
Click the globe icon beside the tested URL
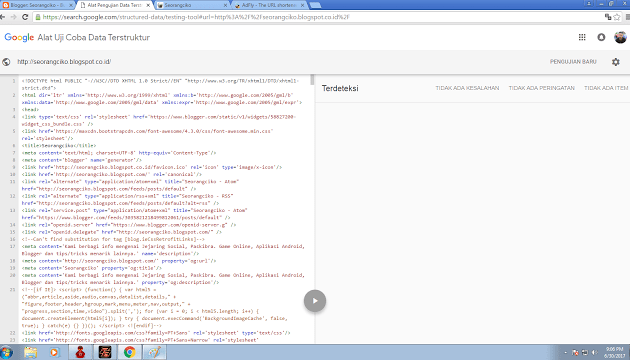coord(6,62)
